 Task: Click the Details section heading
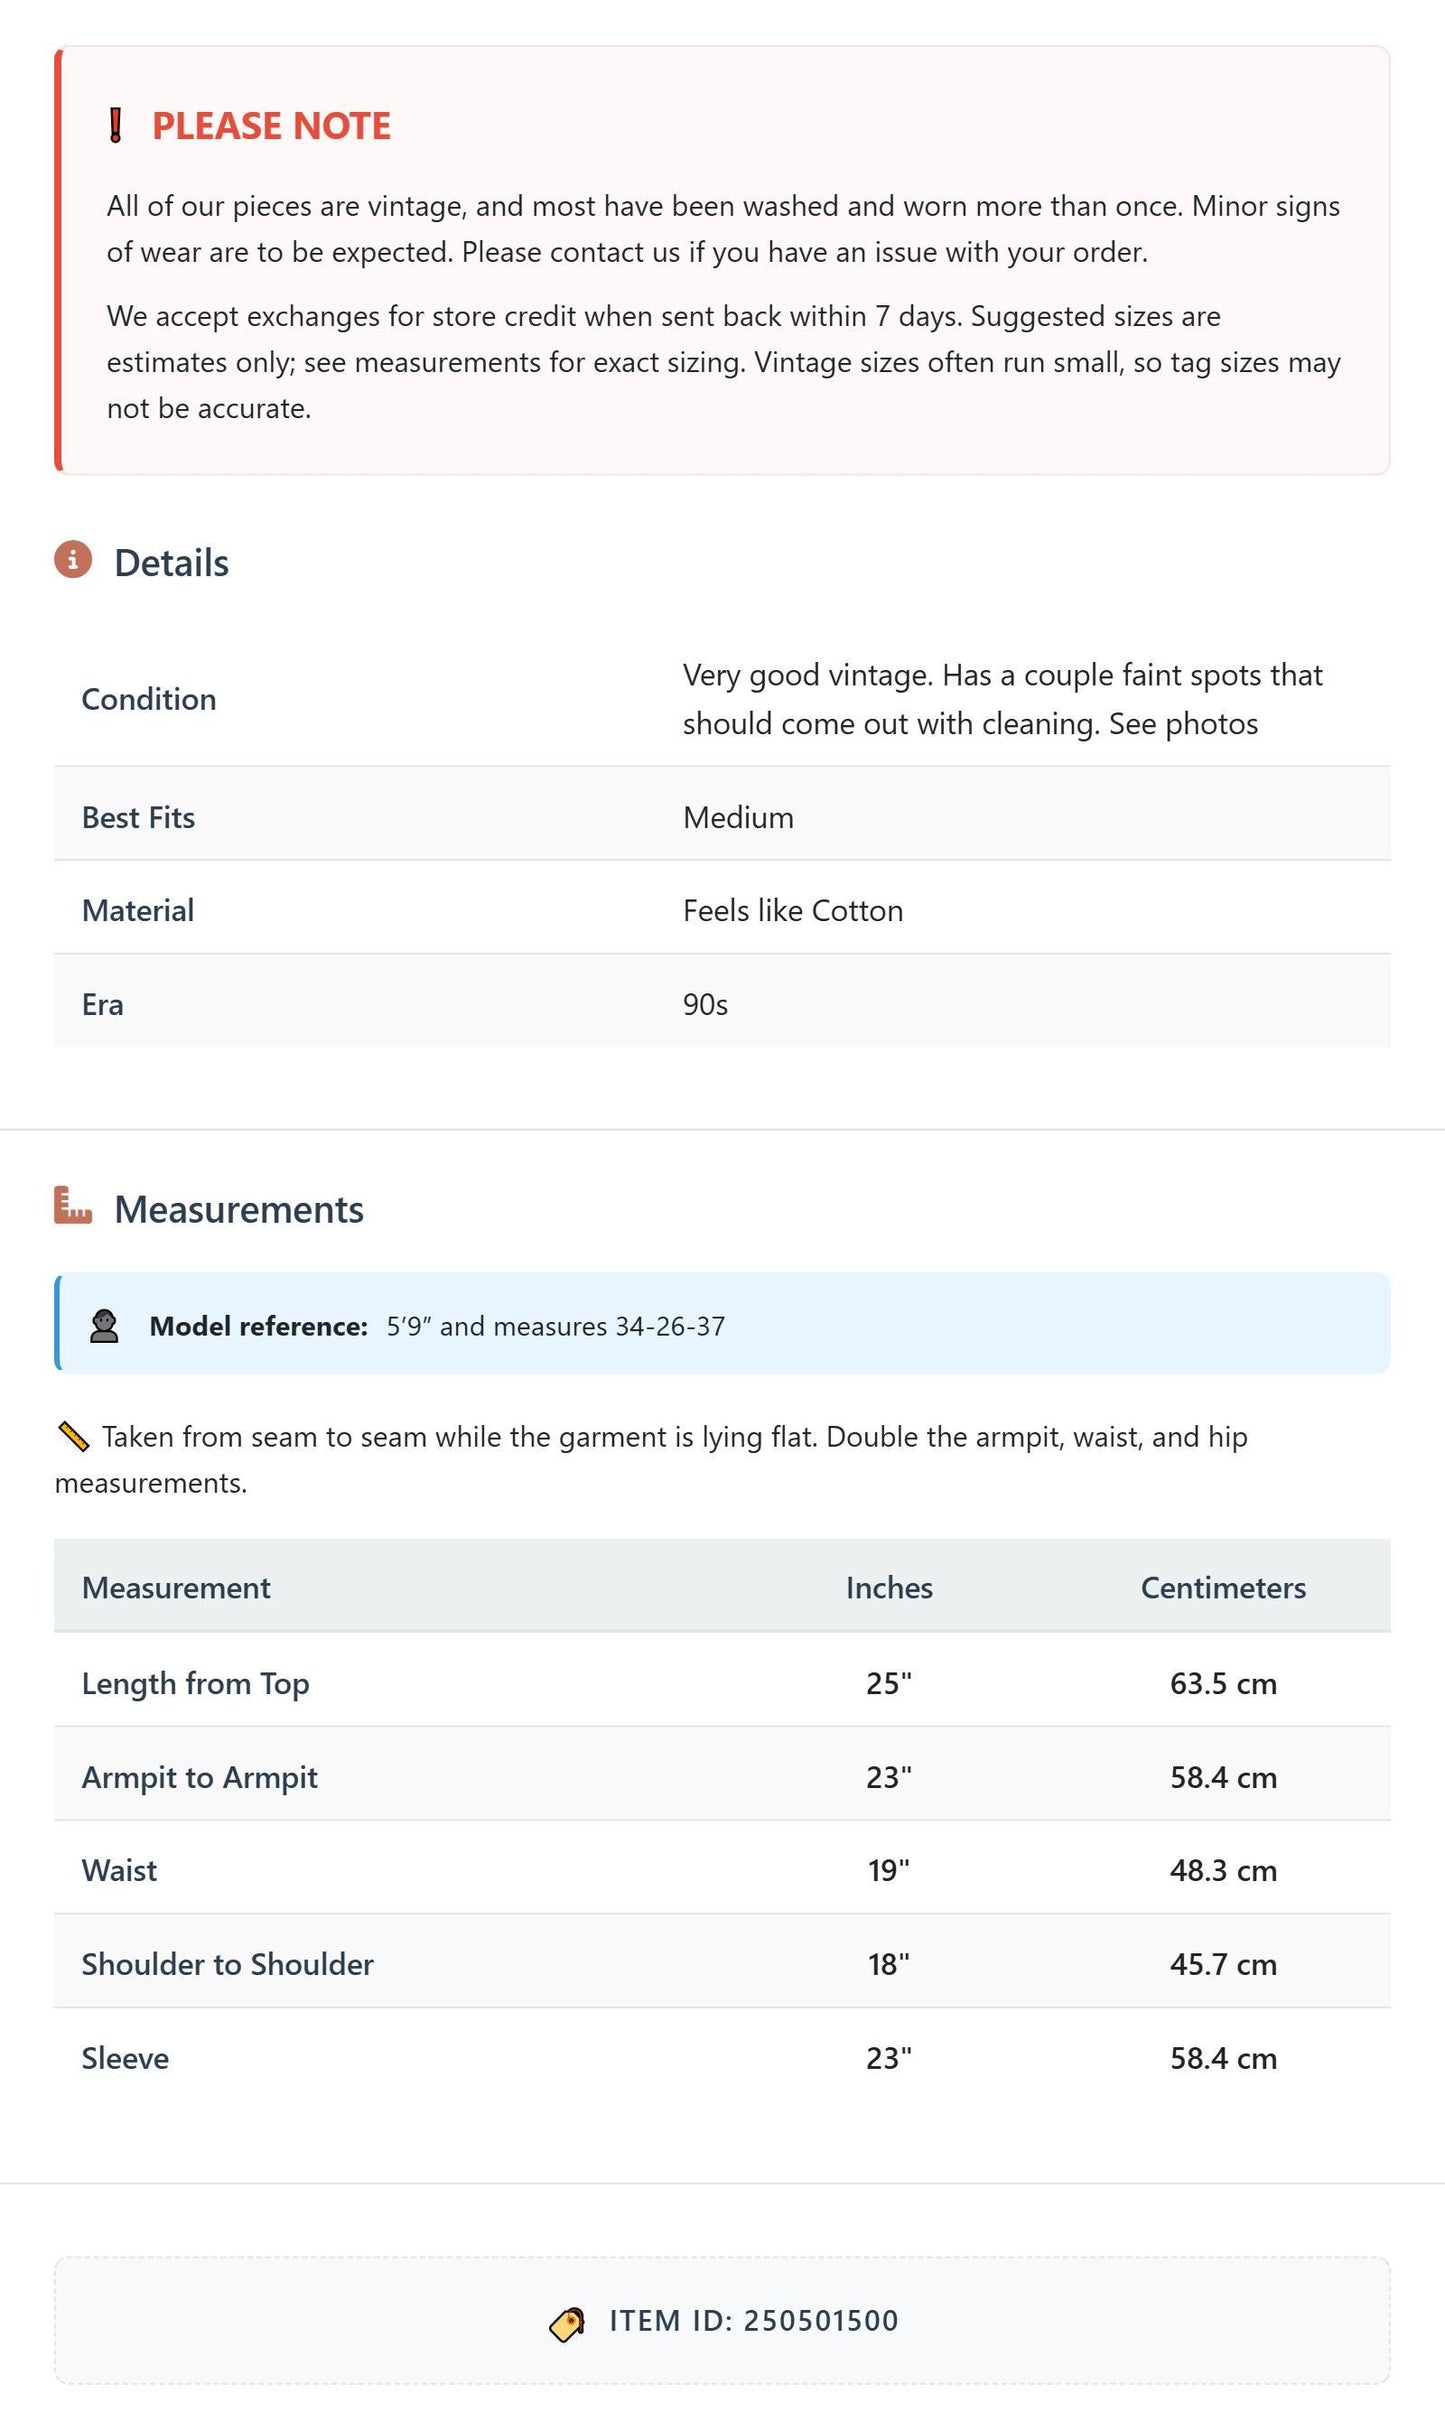tap(171, 563)
